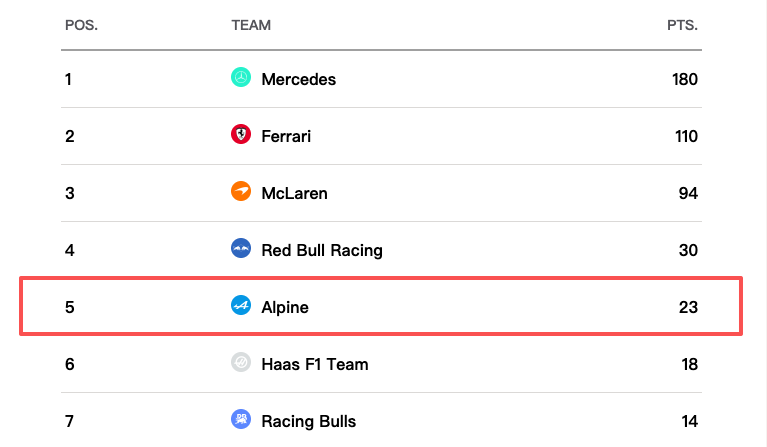This screenshot has height=447, width=767.
Task: Open the Haas F1 Team link
Action: pos(315,364)
